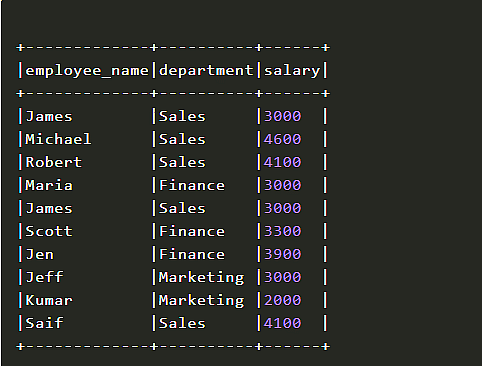The image size is (482, 366).
Task: Click Sales in Saif's row
Action: point(182,323)
